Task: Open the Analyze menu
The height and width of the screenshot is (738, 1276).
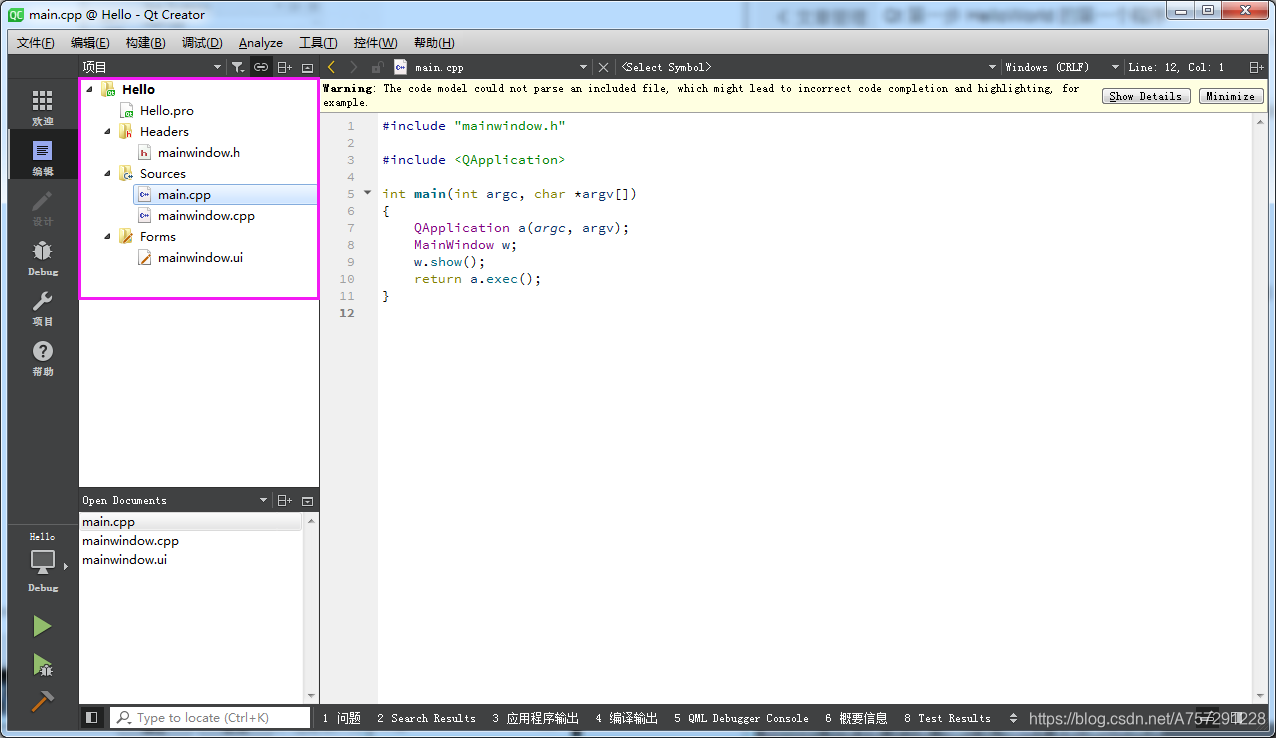Action: pyautogui.click(x=261, y=43)
